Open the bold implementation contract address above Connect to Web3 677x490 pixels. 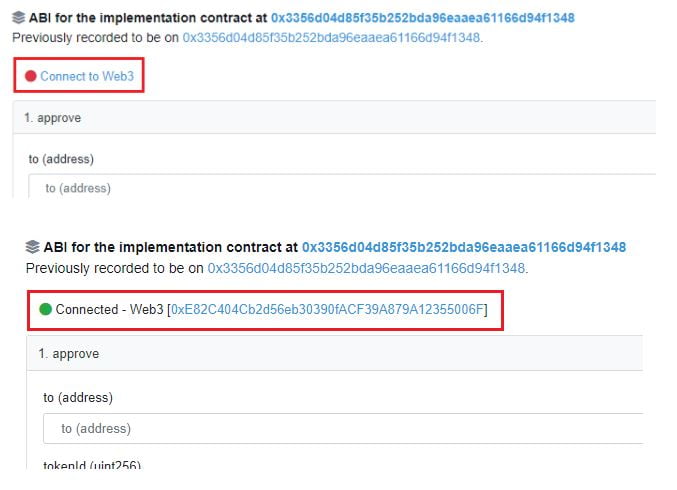pos(422,18)
